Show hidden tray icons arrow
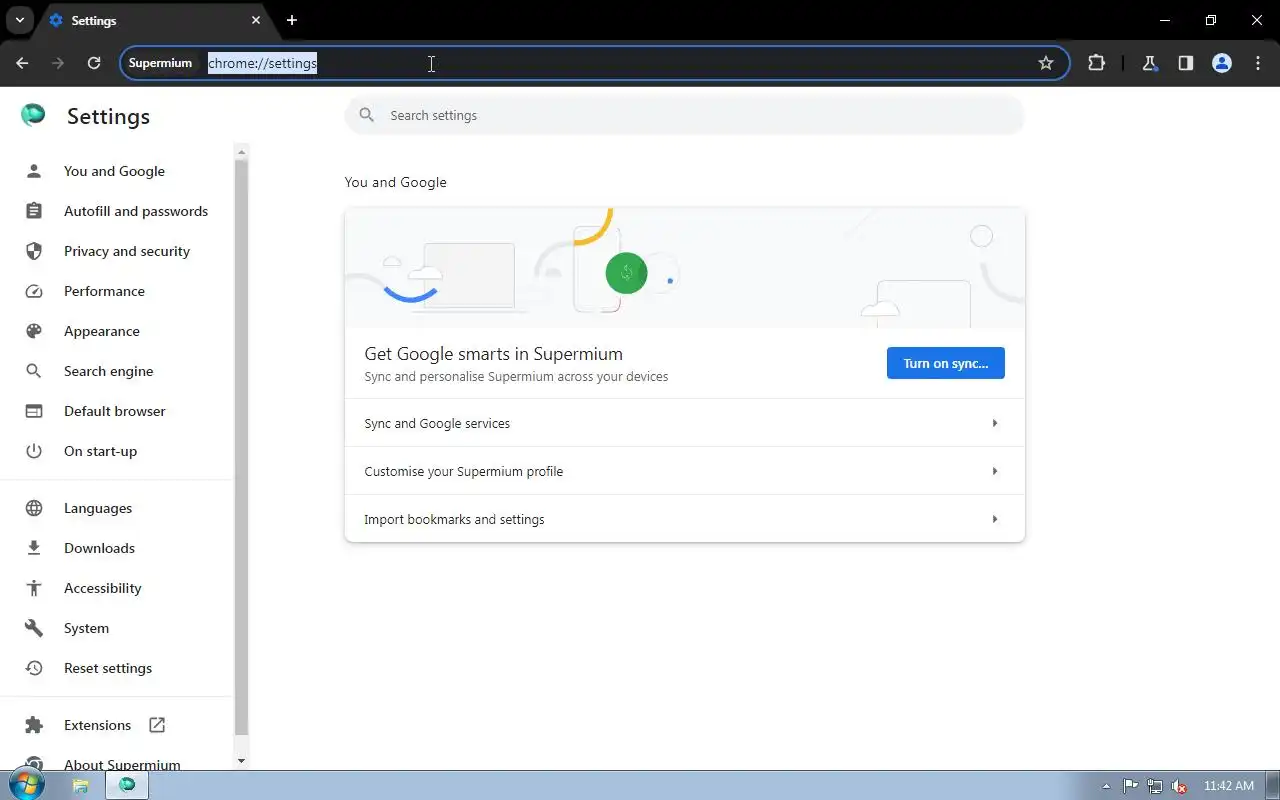This screenshot has height=800, width=1280. pyautogui.click(x=1106, y=786)
